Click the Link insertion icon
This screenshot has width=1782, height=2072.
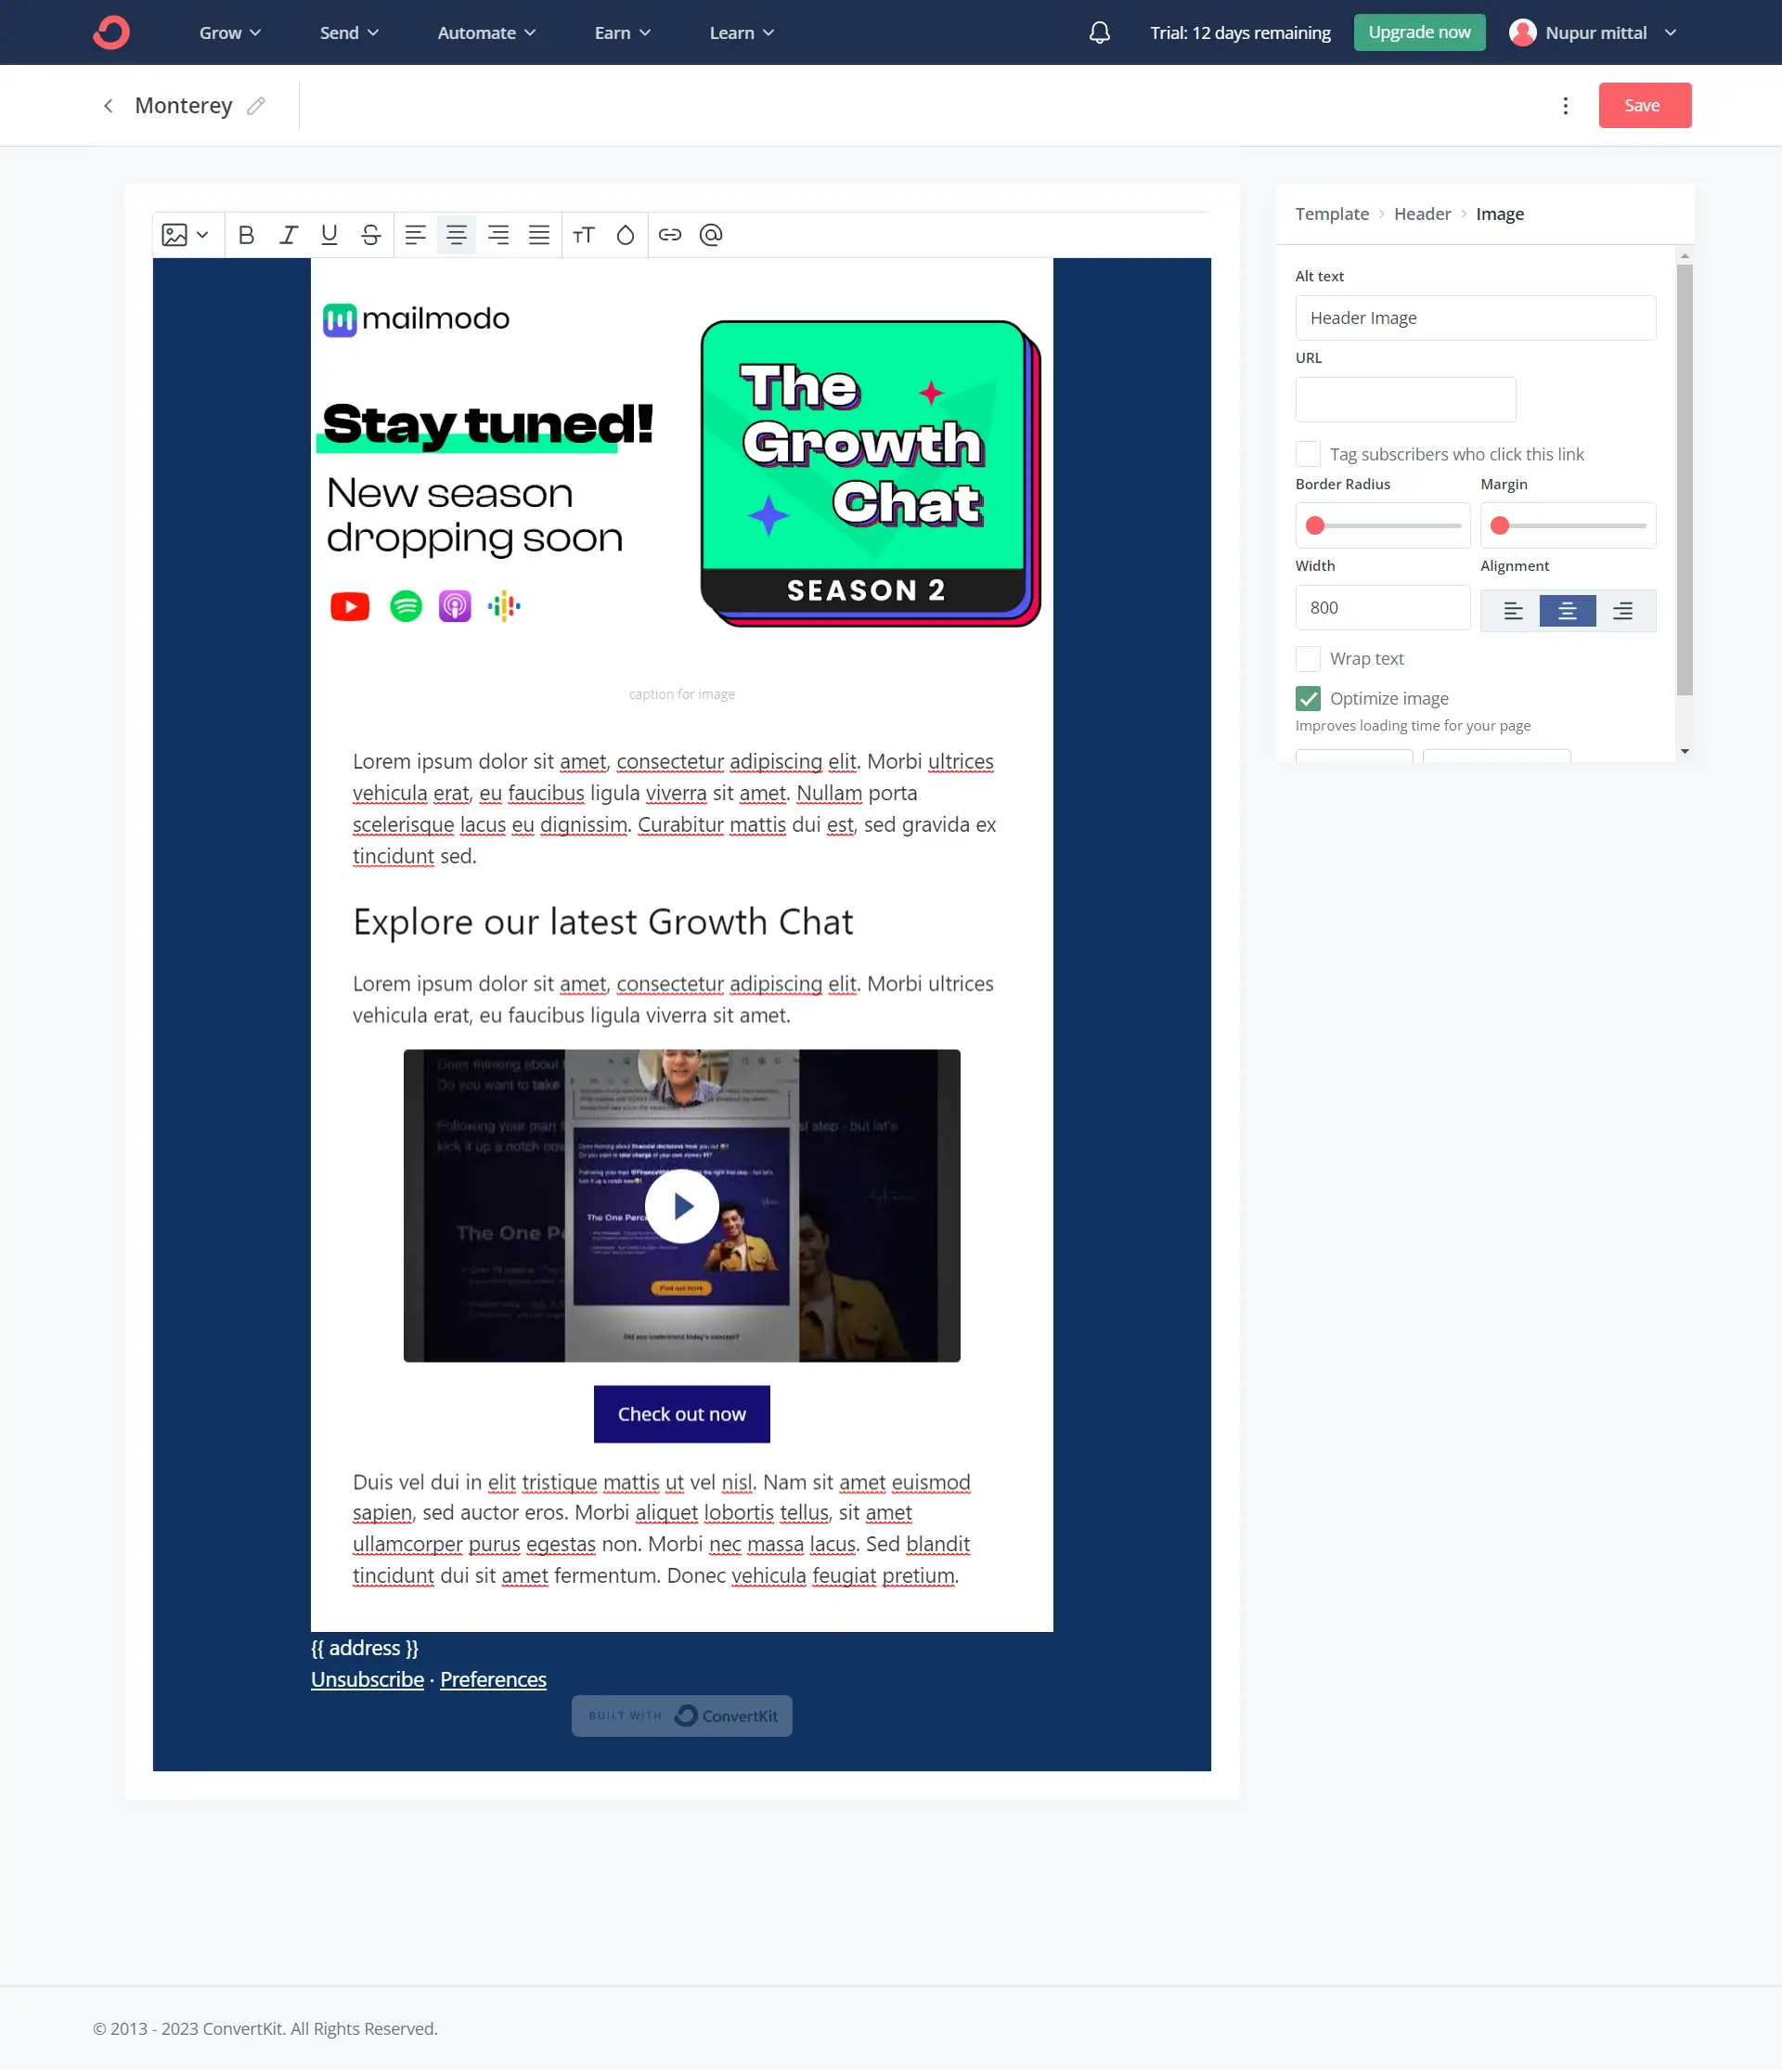(x=671, y=234)
